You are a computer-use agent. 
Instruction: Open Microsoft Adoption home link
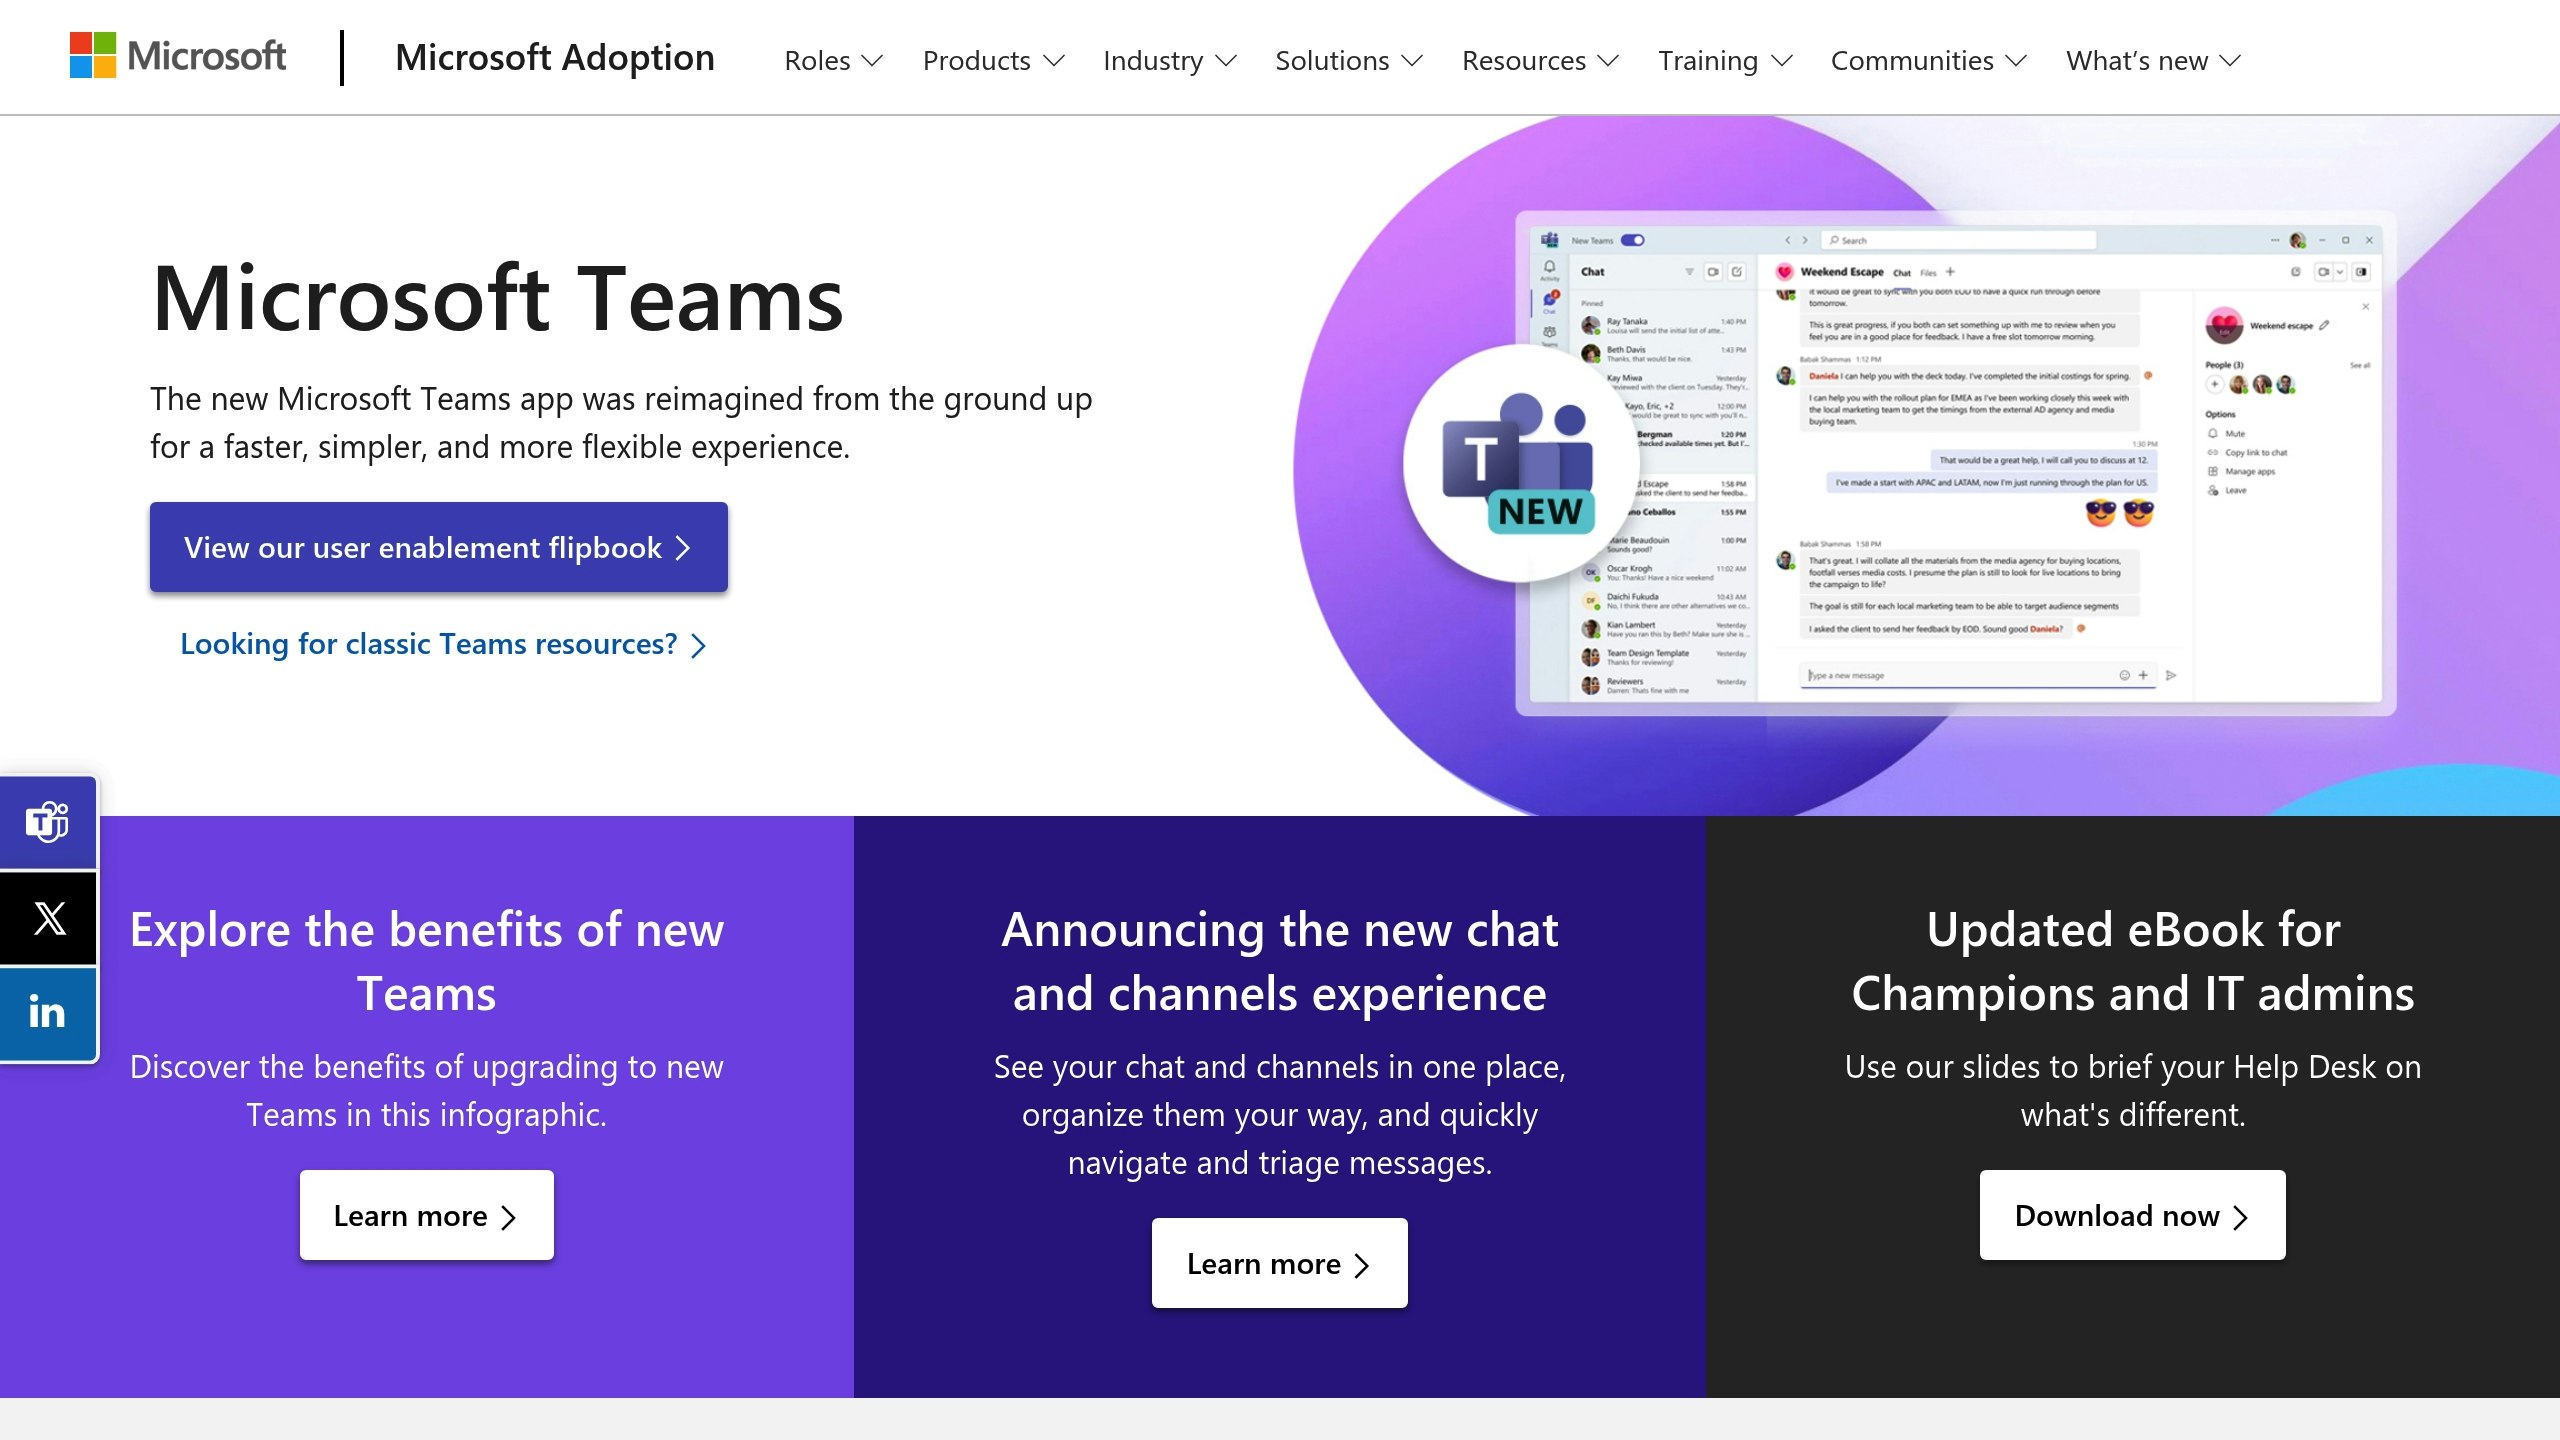tap(555, 58)
